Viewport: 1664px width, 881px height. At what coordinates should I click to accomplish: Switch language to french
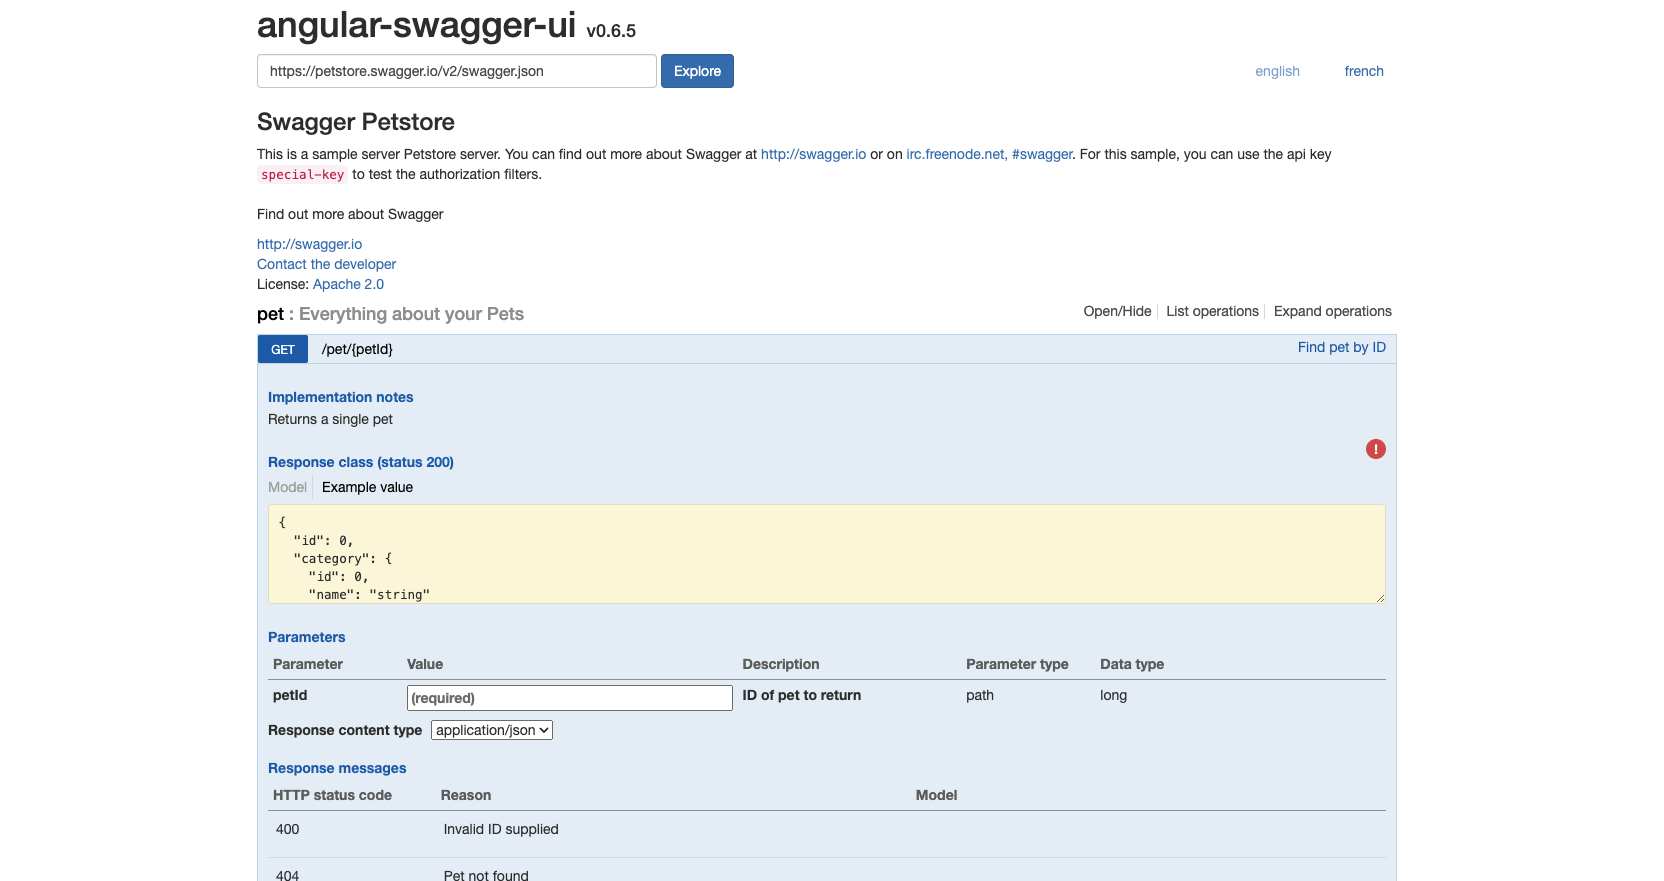pyautogui.click(x=1363, y=71)
